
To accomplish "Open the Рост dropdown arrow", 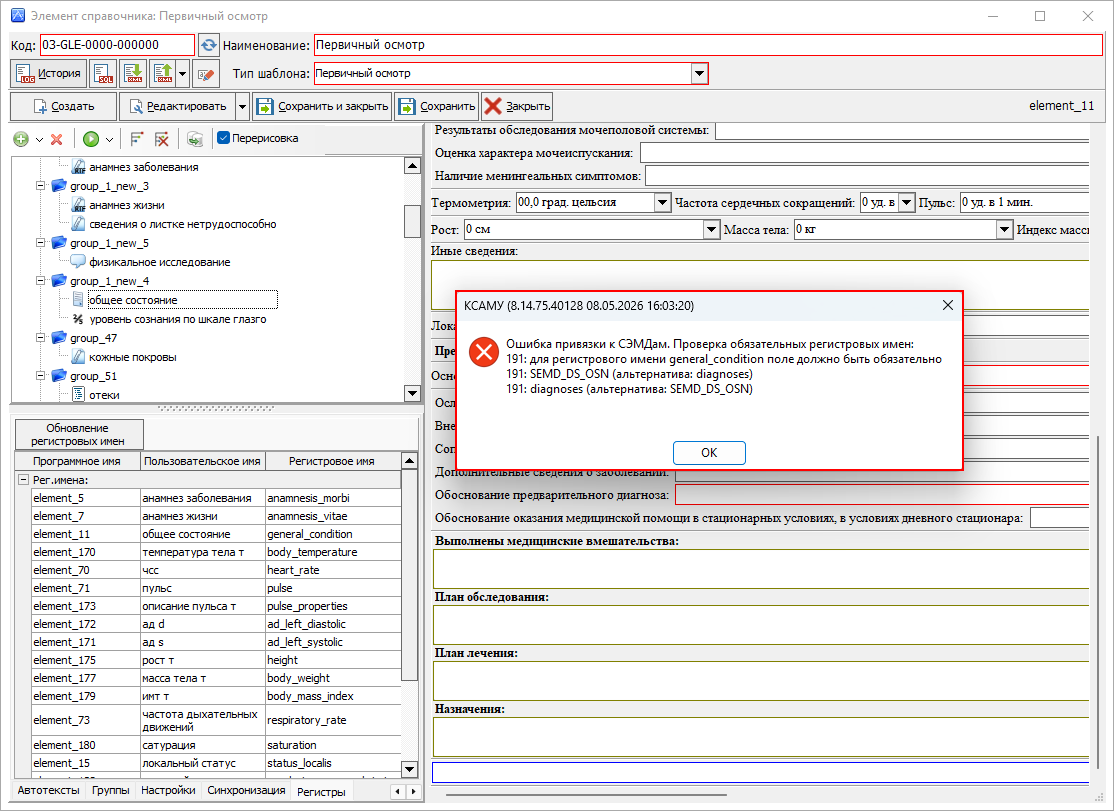I will 711,229.
